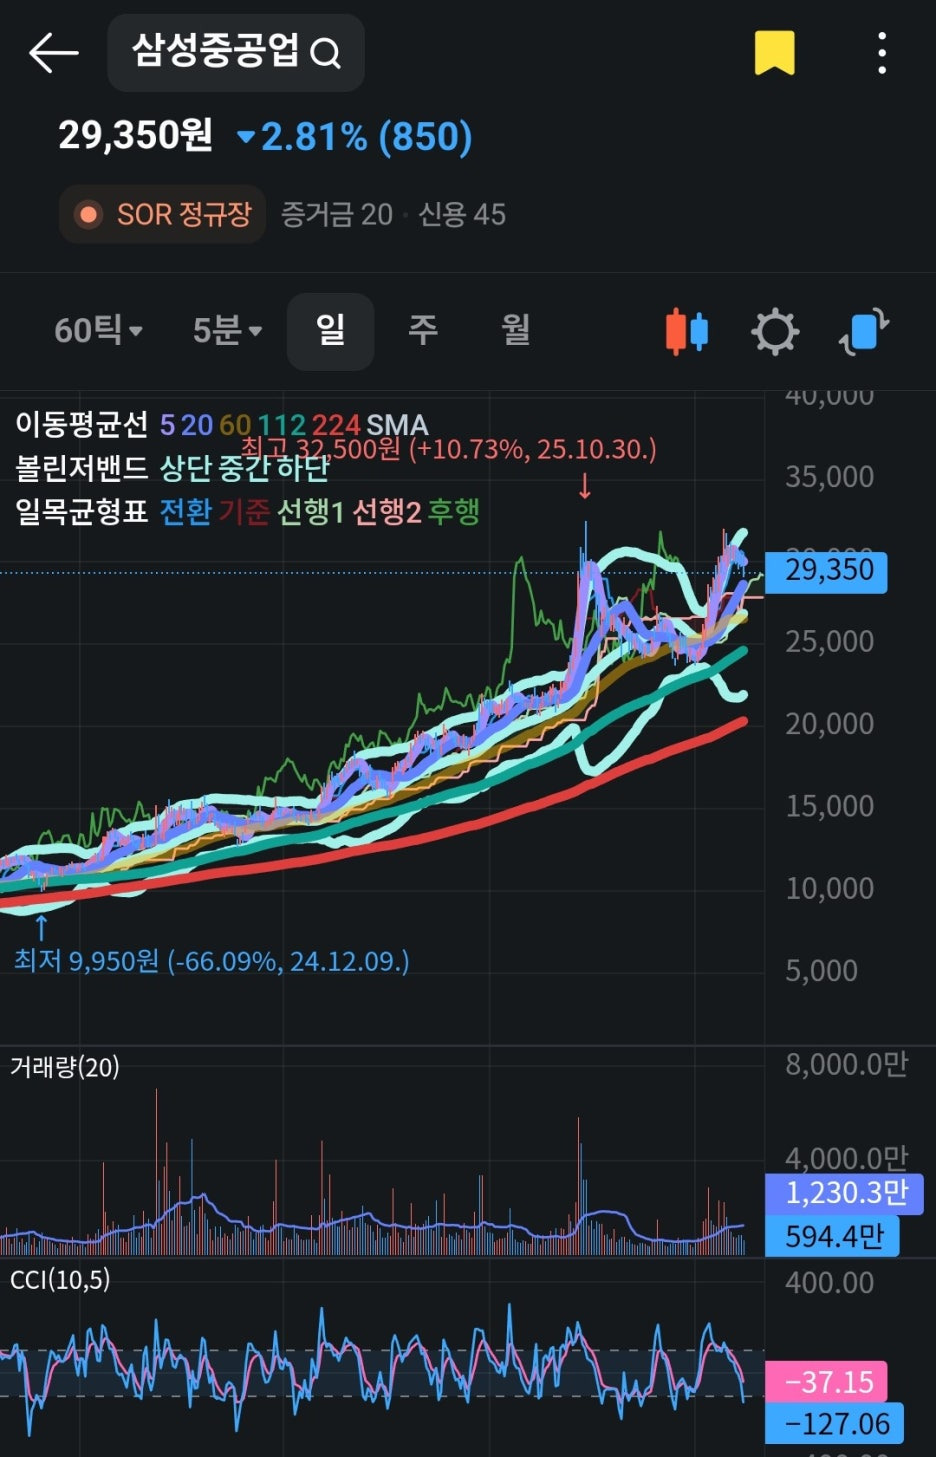Tap the 증거금 20 margin text
This screenshot has height=1457, width=936.
click(337, 214)
